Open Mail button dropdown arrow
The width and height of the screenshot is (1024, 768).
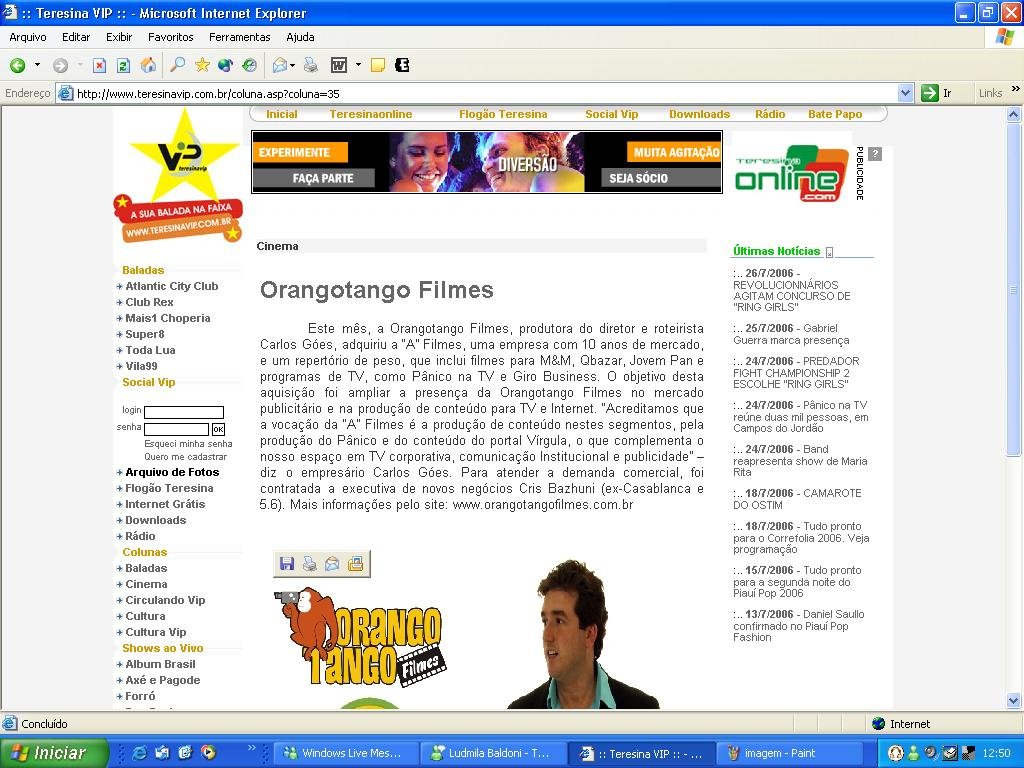(293, 65)
